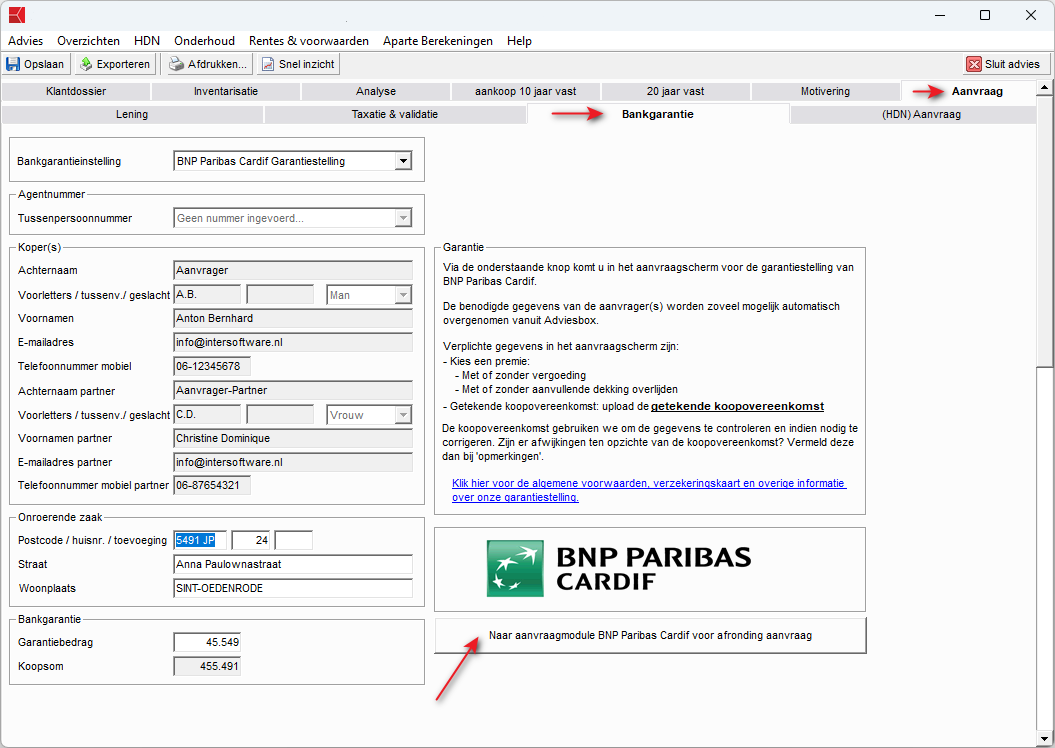The height and width of the screenshot is (748, 1055).
Task: Click the Achternaam field with Aanvrager
Action: pyautogui.click(x=293, y=270)
